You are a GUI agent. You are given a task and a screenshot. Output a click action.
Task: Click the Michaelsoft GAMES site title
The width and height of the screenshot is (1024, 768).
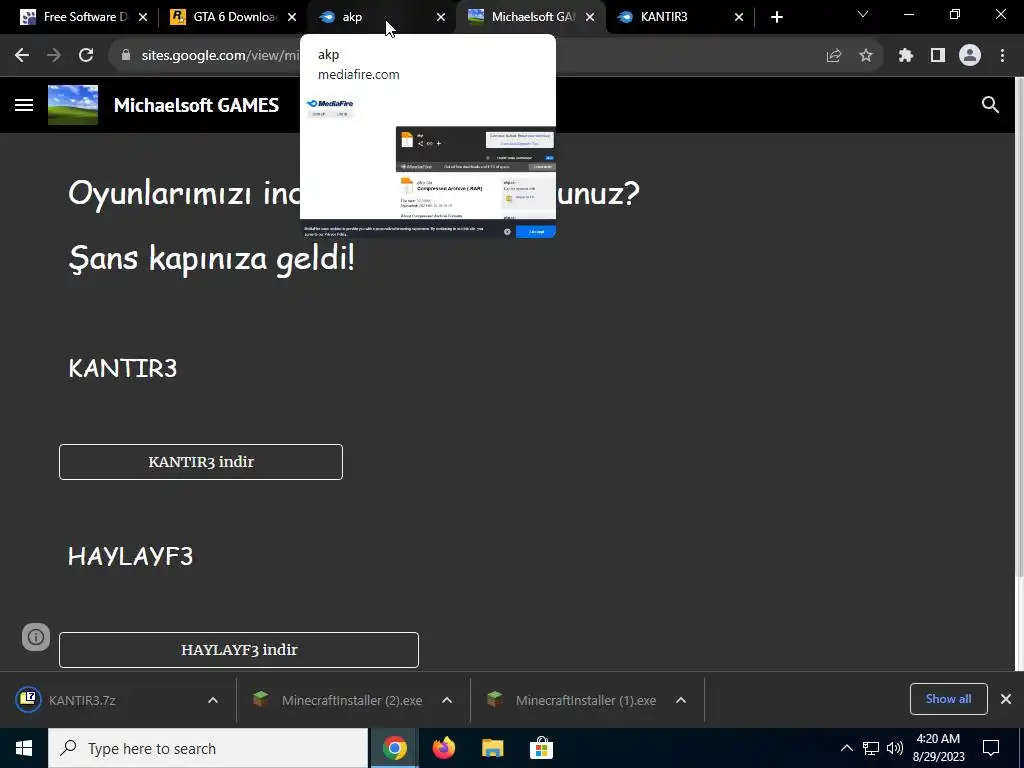point(196,105)
